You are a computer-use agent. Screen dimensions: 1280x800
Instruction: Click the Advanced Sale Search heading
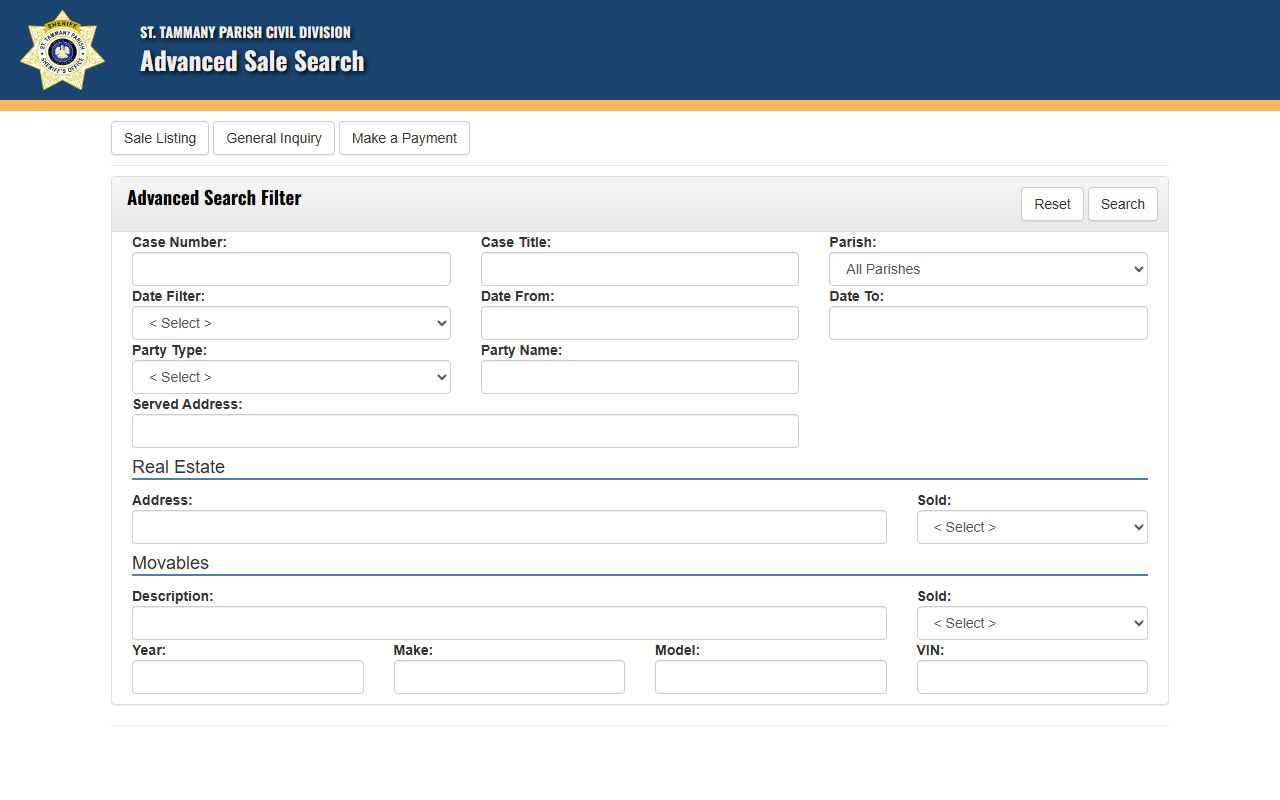[252, 62]
